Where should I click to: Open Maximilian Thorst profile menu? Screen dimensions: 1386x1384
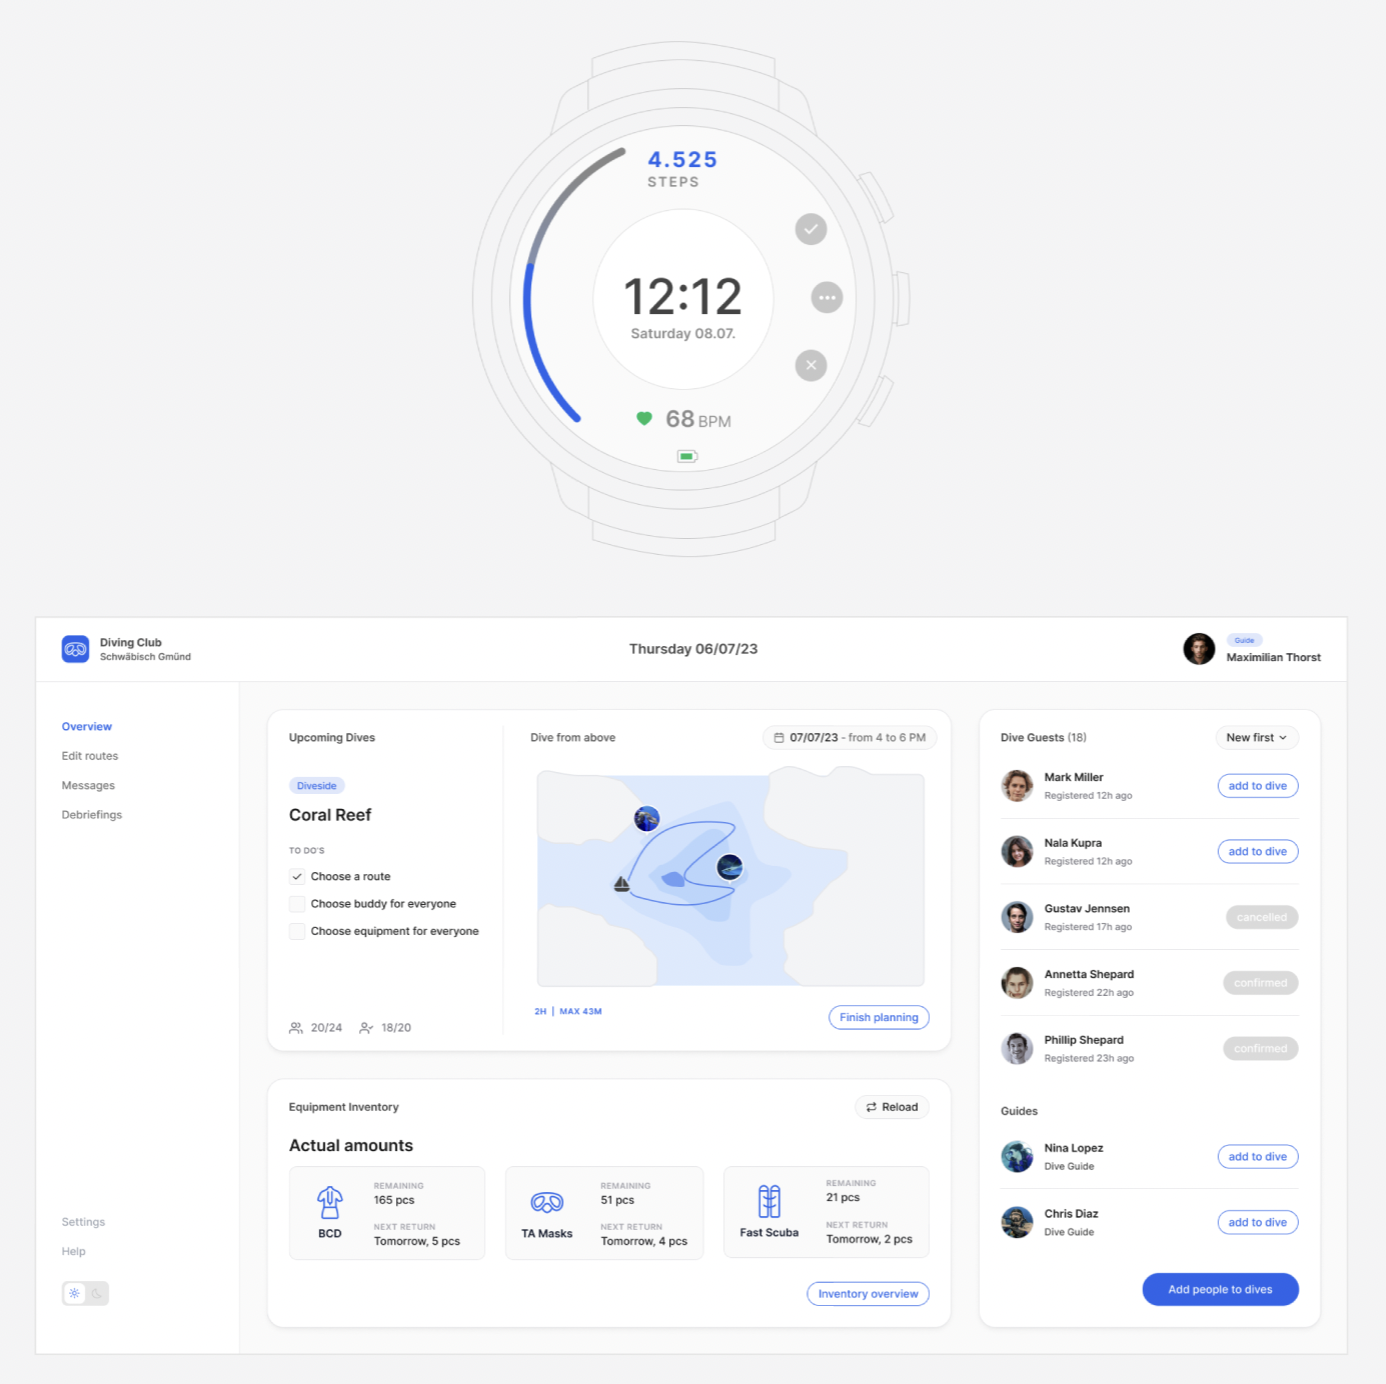point(1252,650)
